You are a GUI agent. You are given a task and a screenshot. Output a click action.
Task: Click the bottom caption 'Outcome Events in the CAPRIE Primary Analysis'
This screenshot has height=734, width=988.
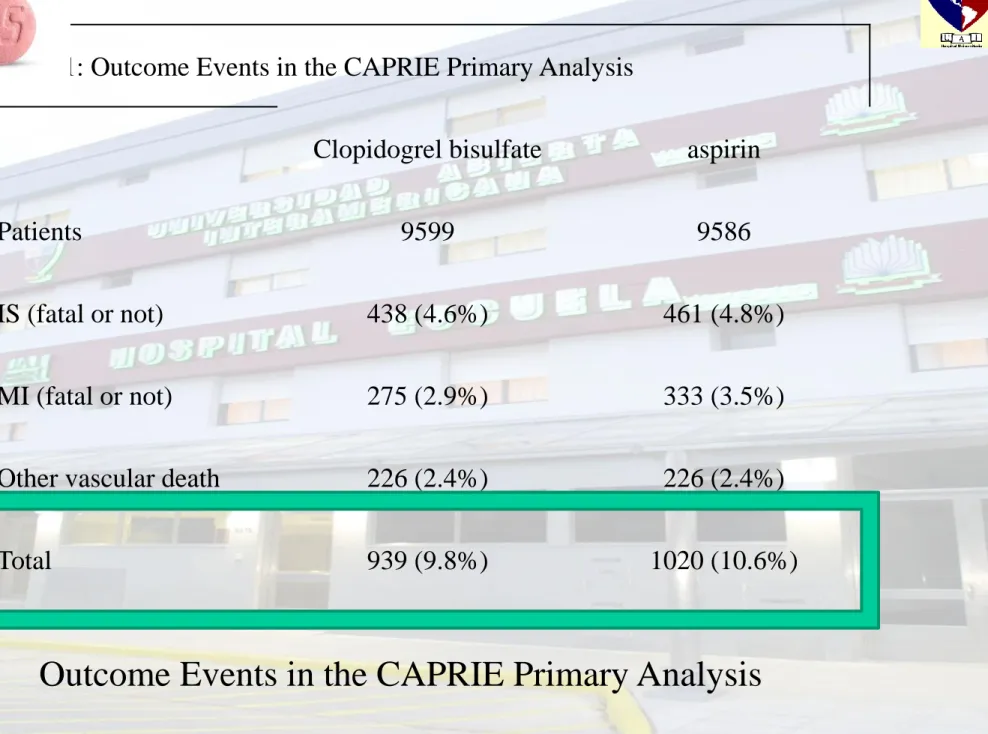tap(400, 675)
